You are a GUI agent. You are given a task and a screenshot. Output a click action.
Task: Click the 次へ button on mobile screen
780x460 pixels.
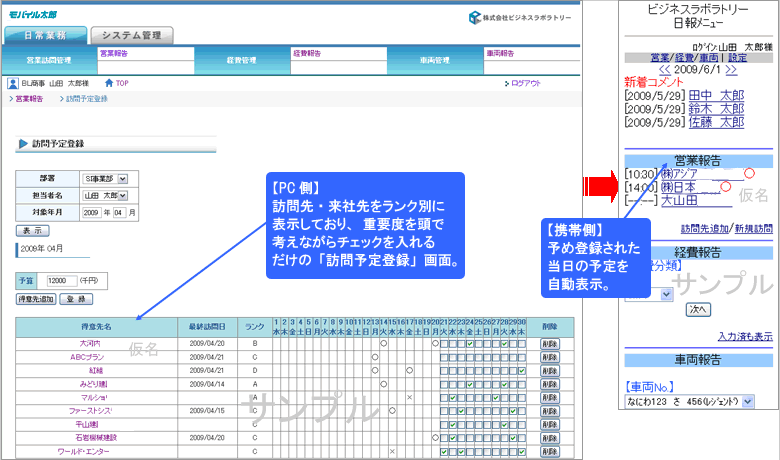(x=698, y=309)
